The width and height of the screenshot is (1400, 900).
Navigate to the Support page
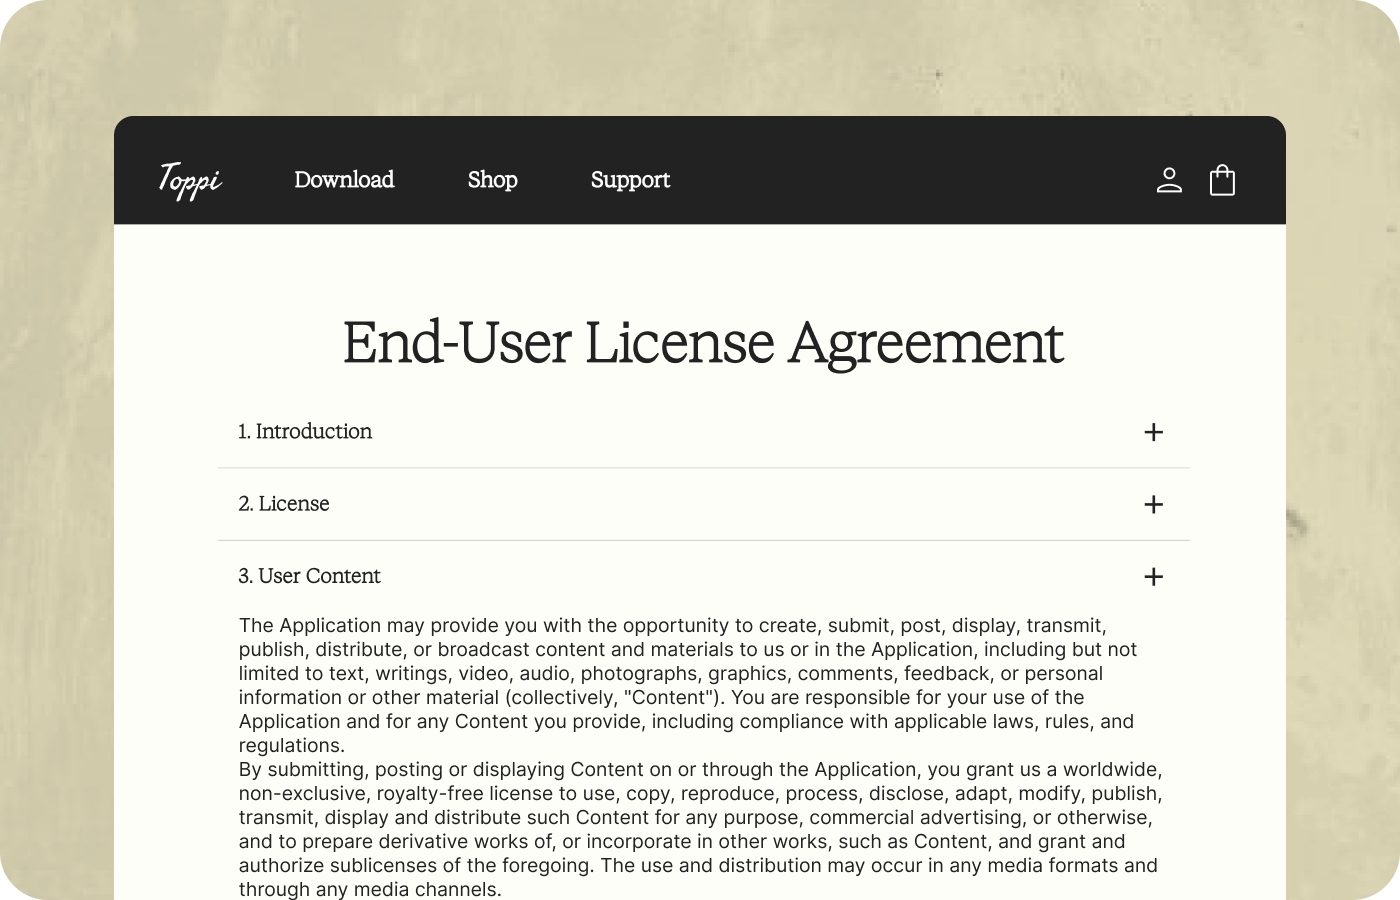pyautogui.click(x=630, y=180)
